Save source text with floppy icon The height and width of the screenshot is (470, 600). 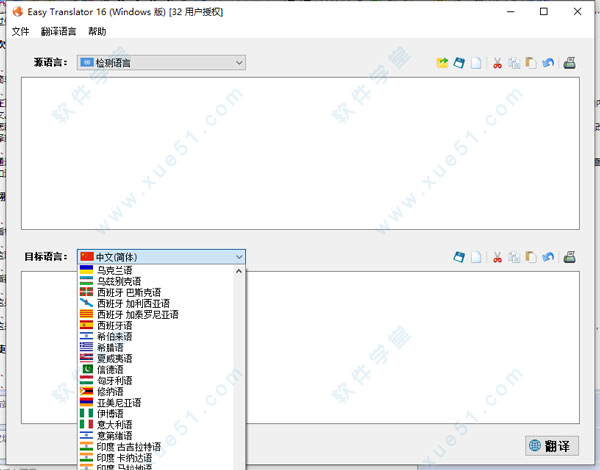pos(459,63)
